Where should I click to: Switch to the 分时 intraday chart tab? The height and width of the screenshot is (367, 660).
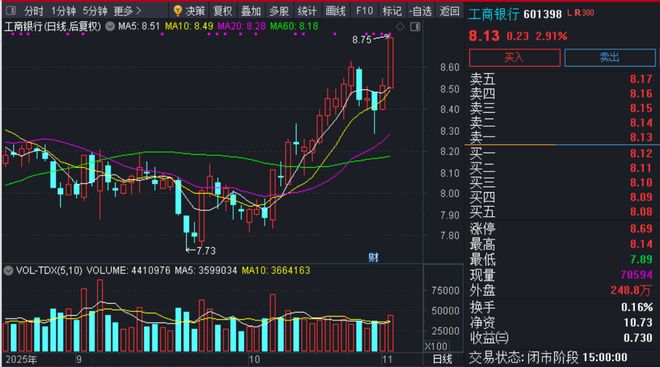[34, 11]
